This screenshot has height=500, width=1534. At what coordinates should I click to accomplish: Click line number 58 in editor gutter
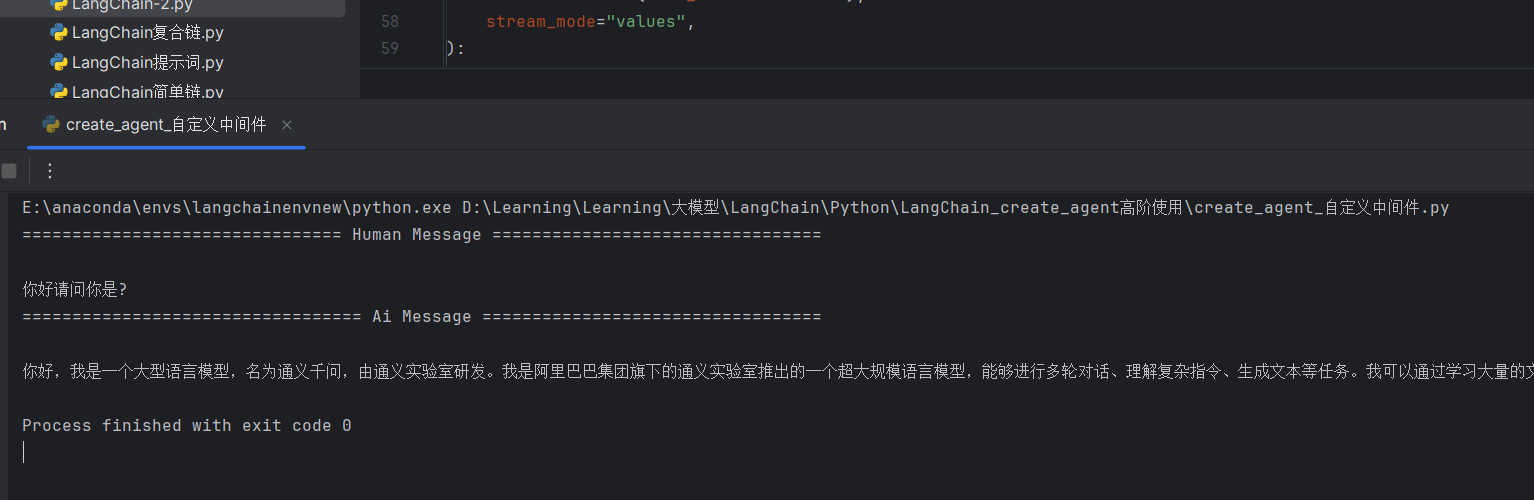coord(390,21)
